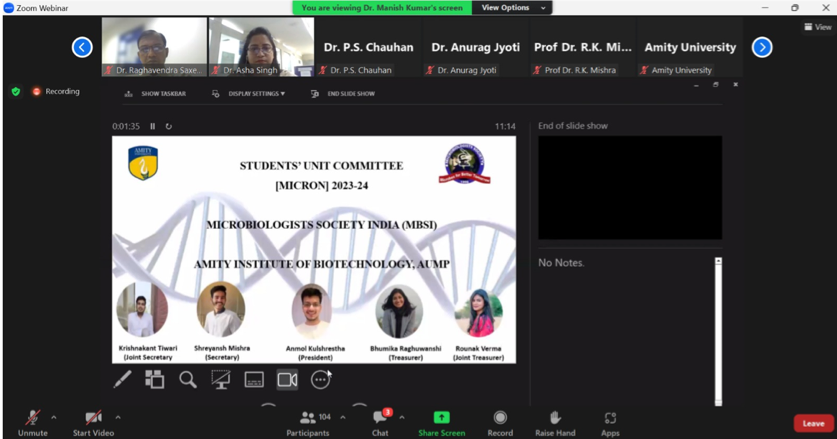
Task: Click Share Screen button
Action: (441, 423)
